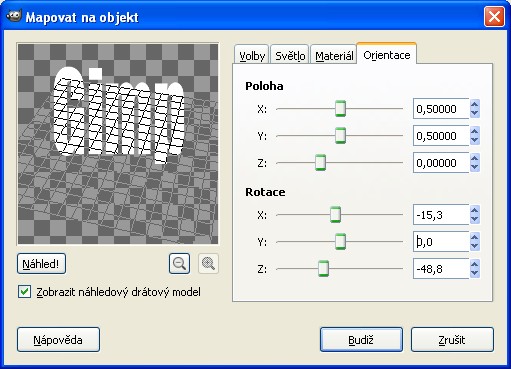Click the Rotace X slider handle
The image size is (511, 369).
click(335, 215)
